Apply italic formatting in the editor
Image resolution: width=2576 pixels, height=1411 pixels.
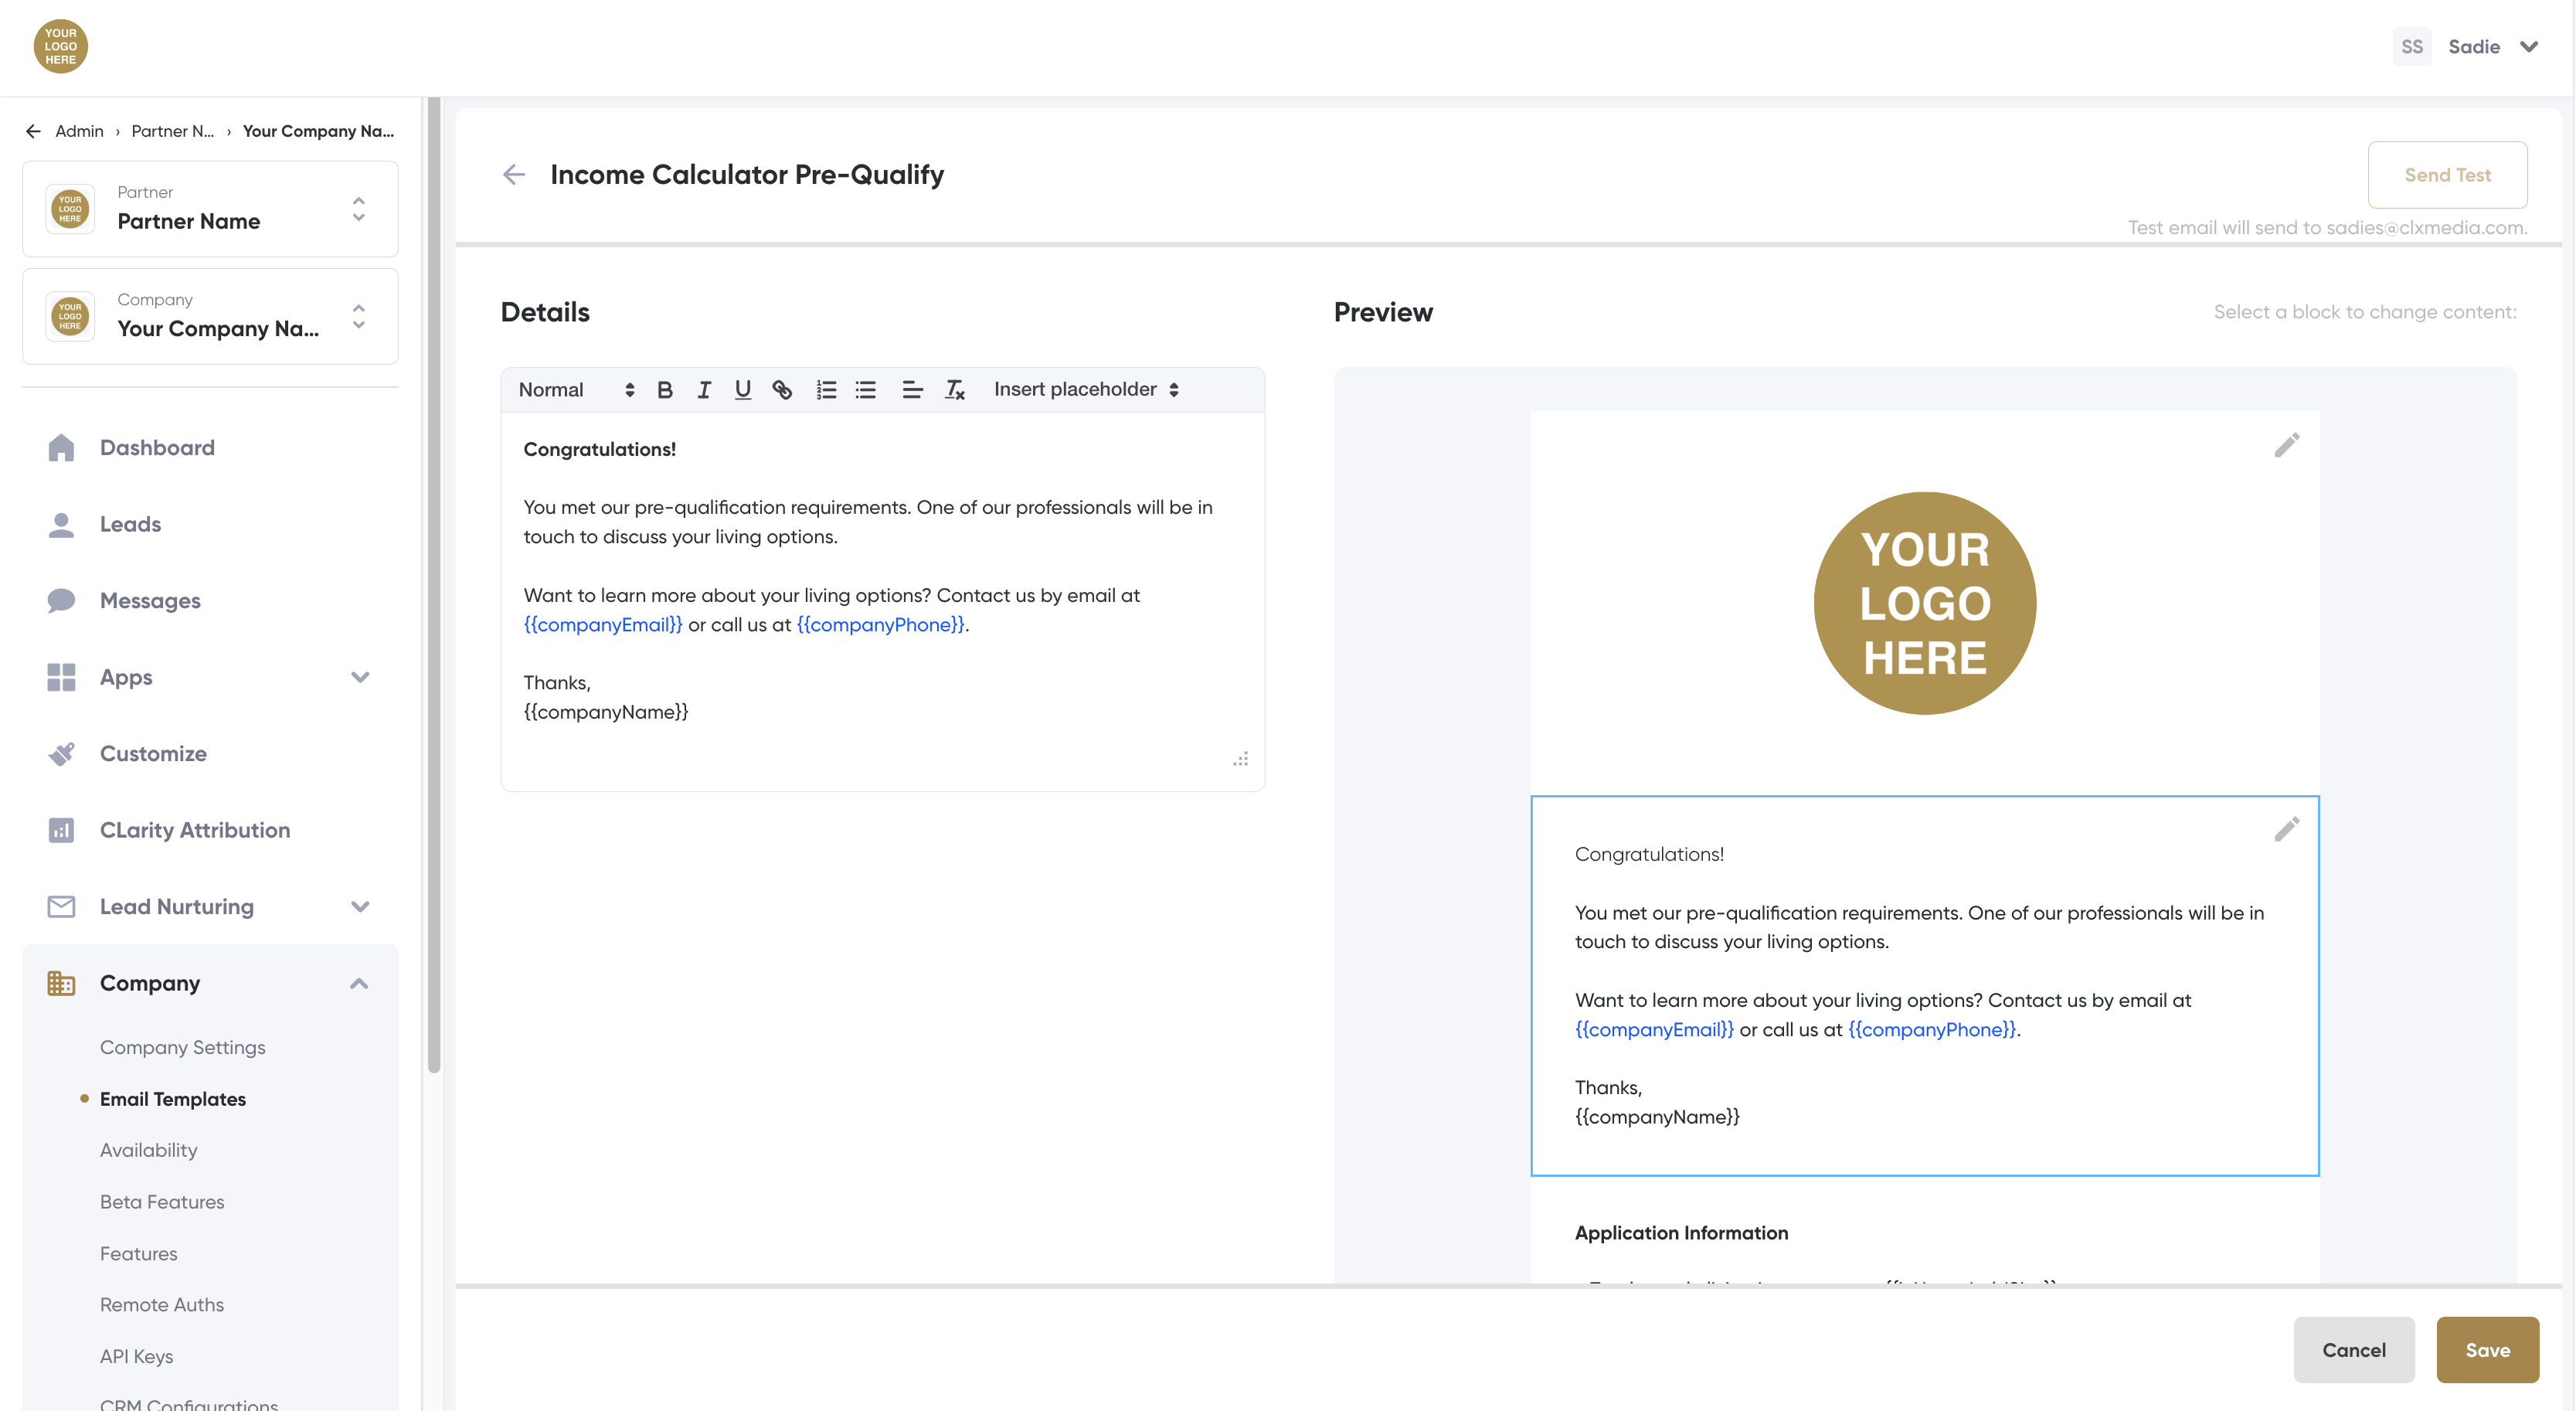pos(703,390)
